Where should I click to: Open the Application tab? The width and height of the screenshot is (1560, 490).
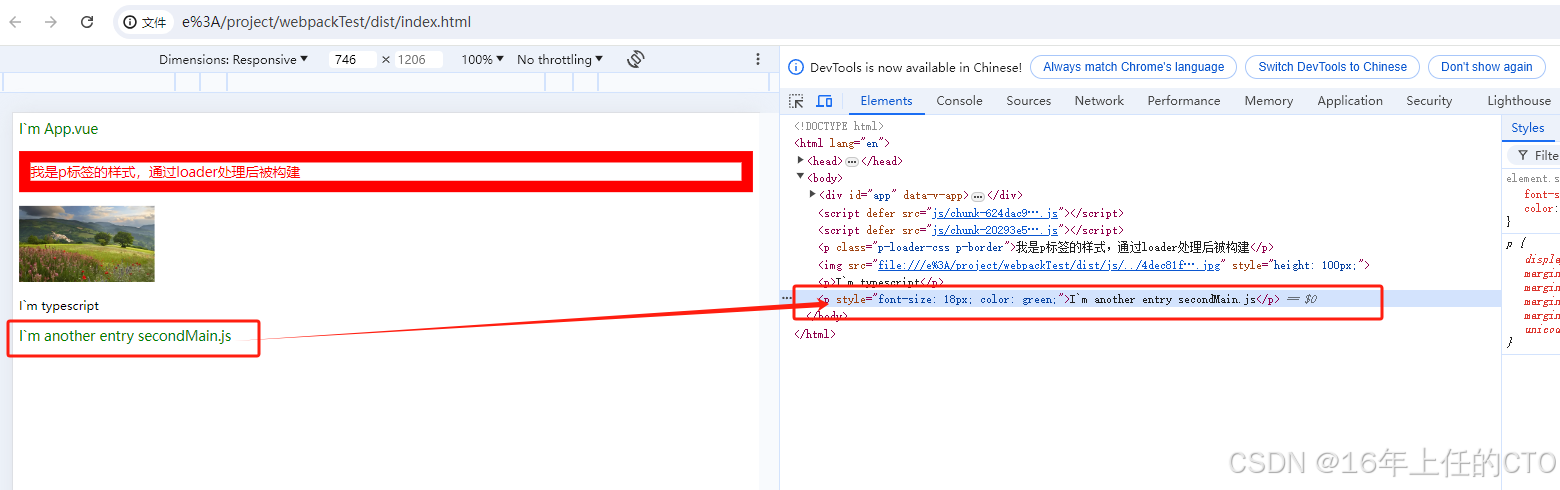(x=1349, y=101)
